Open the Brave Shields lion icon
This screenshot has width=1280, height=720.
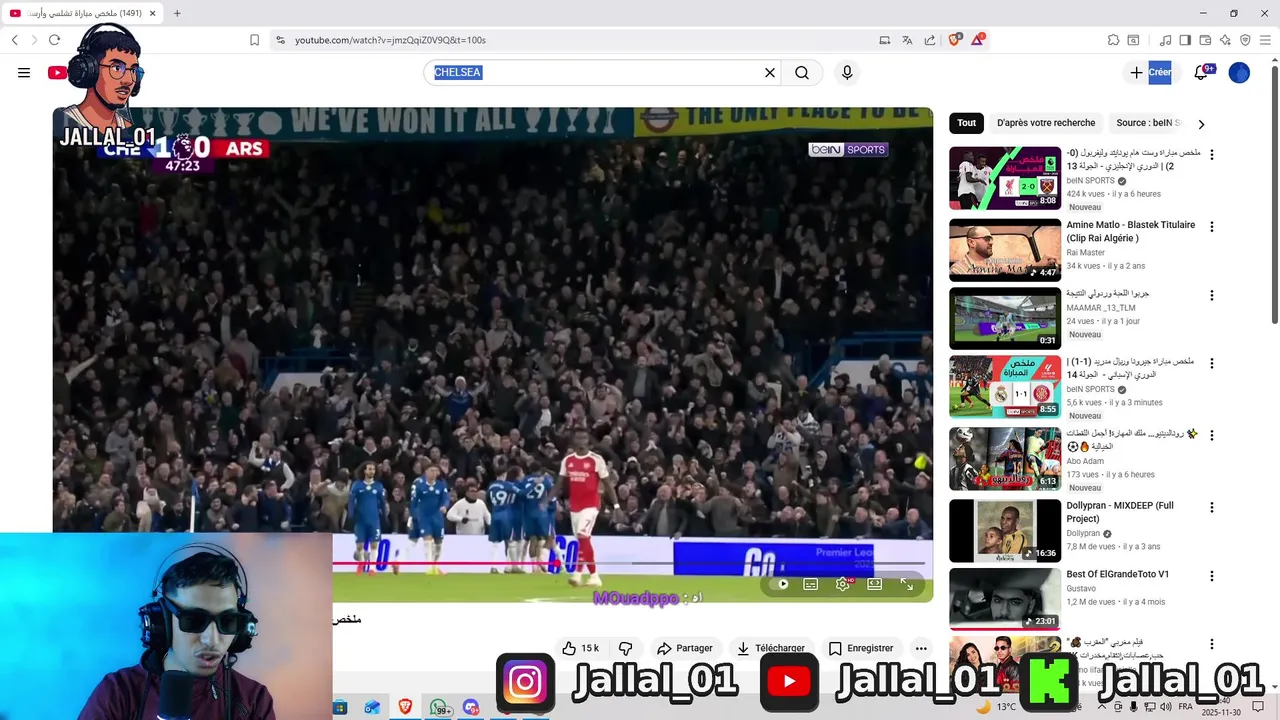pyautogui.click(x=955, y=39)
